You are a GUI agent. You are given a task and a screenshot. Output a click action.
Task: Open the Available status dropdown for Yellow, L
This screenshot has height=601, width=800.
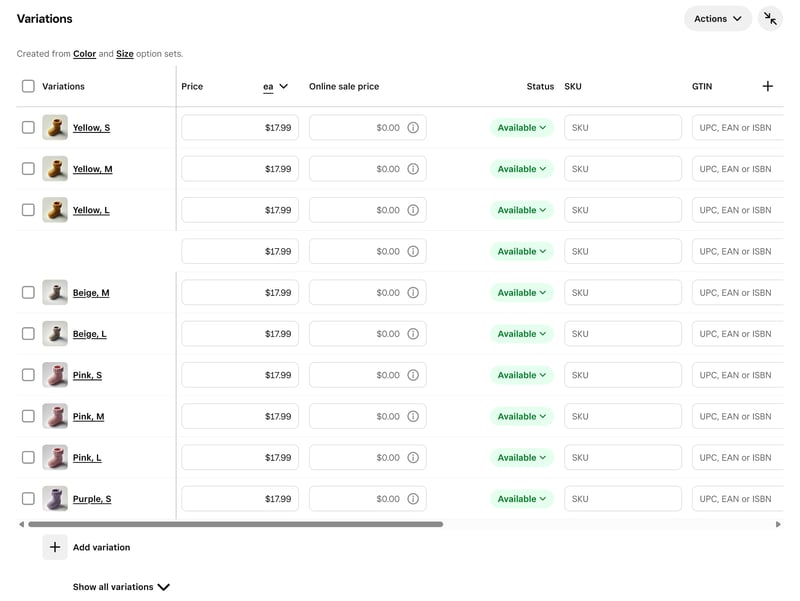click(521, 210)
